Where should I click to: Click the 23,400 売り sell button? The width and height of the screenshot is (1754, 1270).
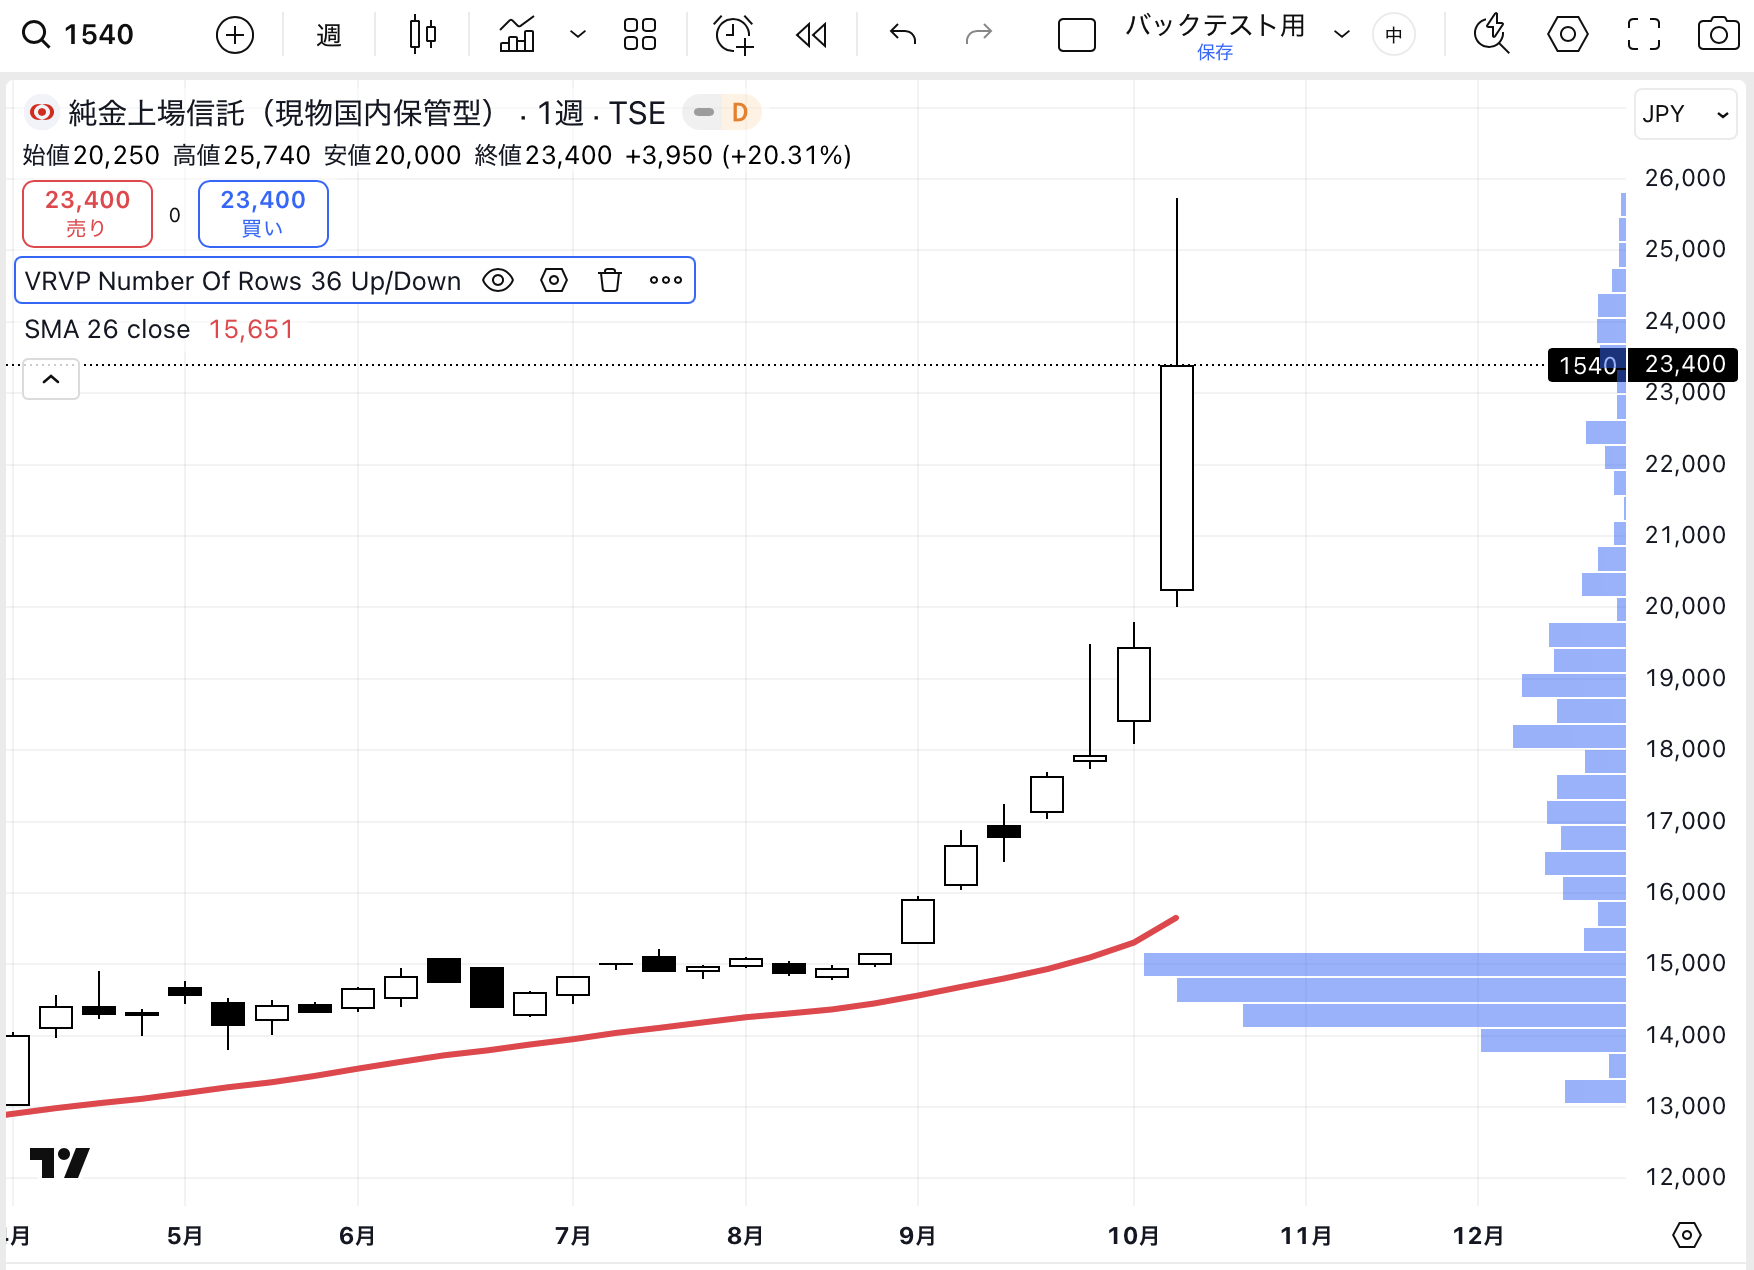pyautogui.click(x=88, y=213)
